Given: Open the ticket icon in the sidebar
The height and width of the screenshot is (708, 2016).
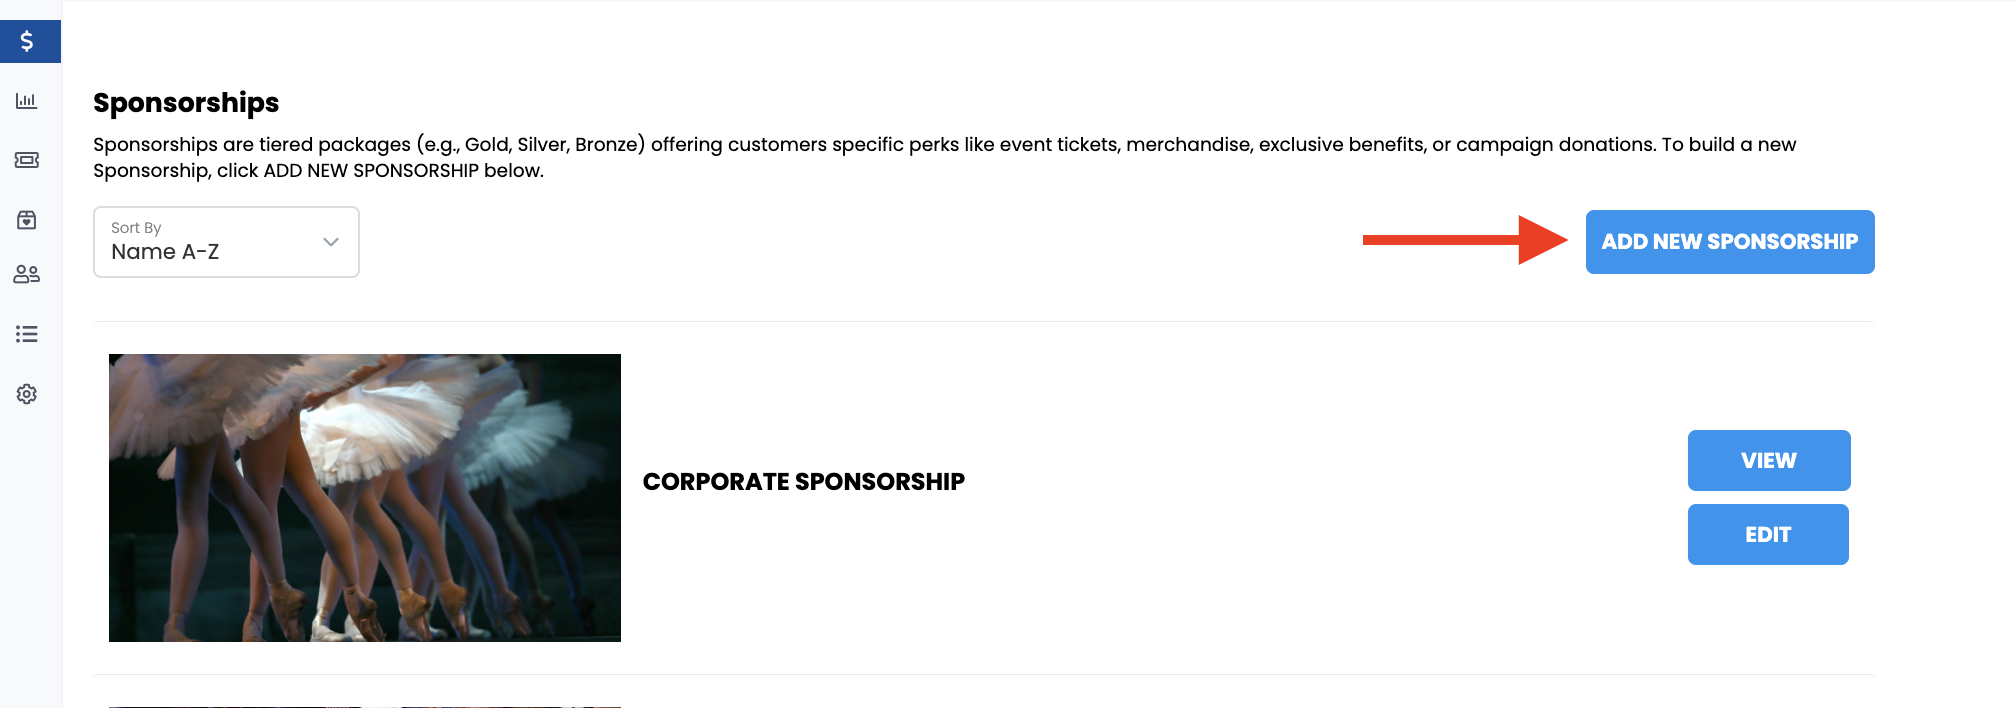Looking at the screenshot, I should (27, 160).
